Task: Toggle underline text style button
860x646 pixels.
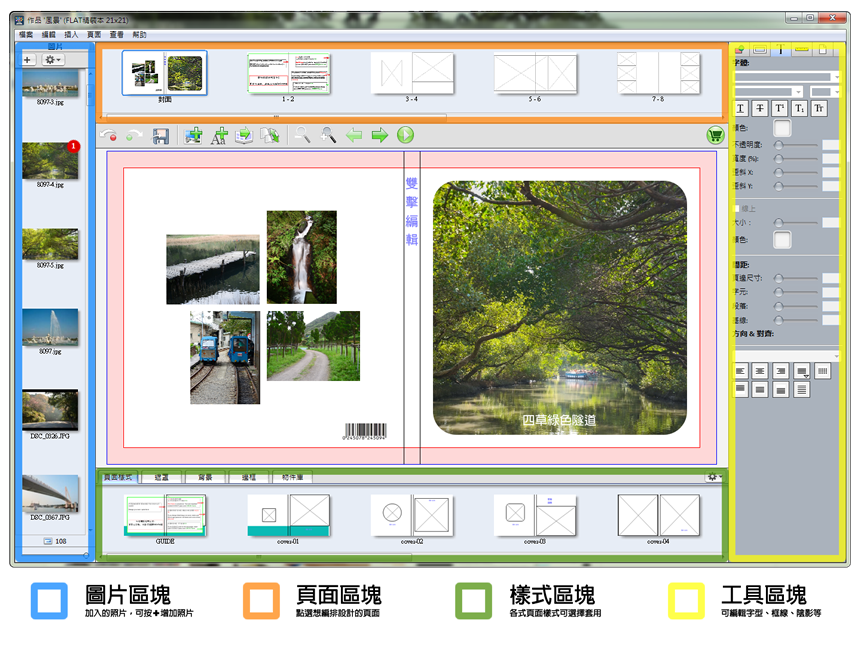Action: pyautogui.click(x=740, y=109)
